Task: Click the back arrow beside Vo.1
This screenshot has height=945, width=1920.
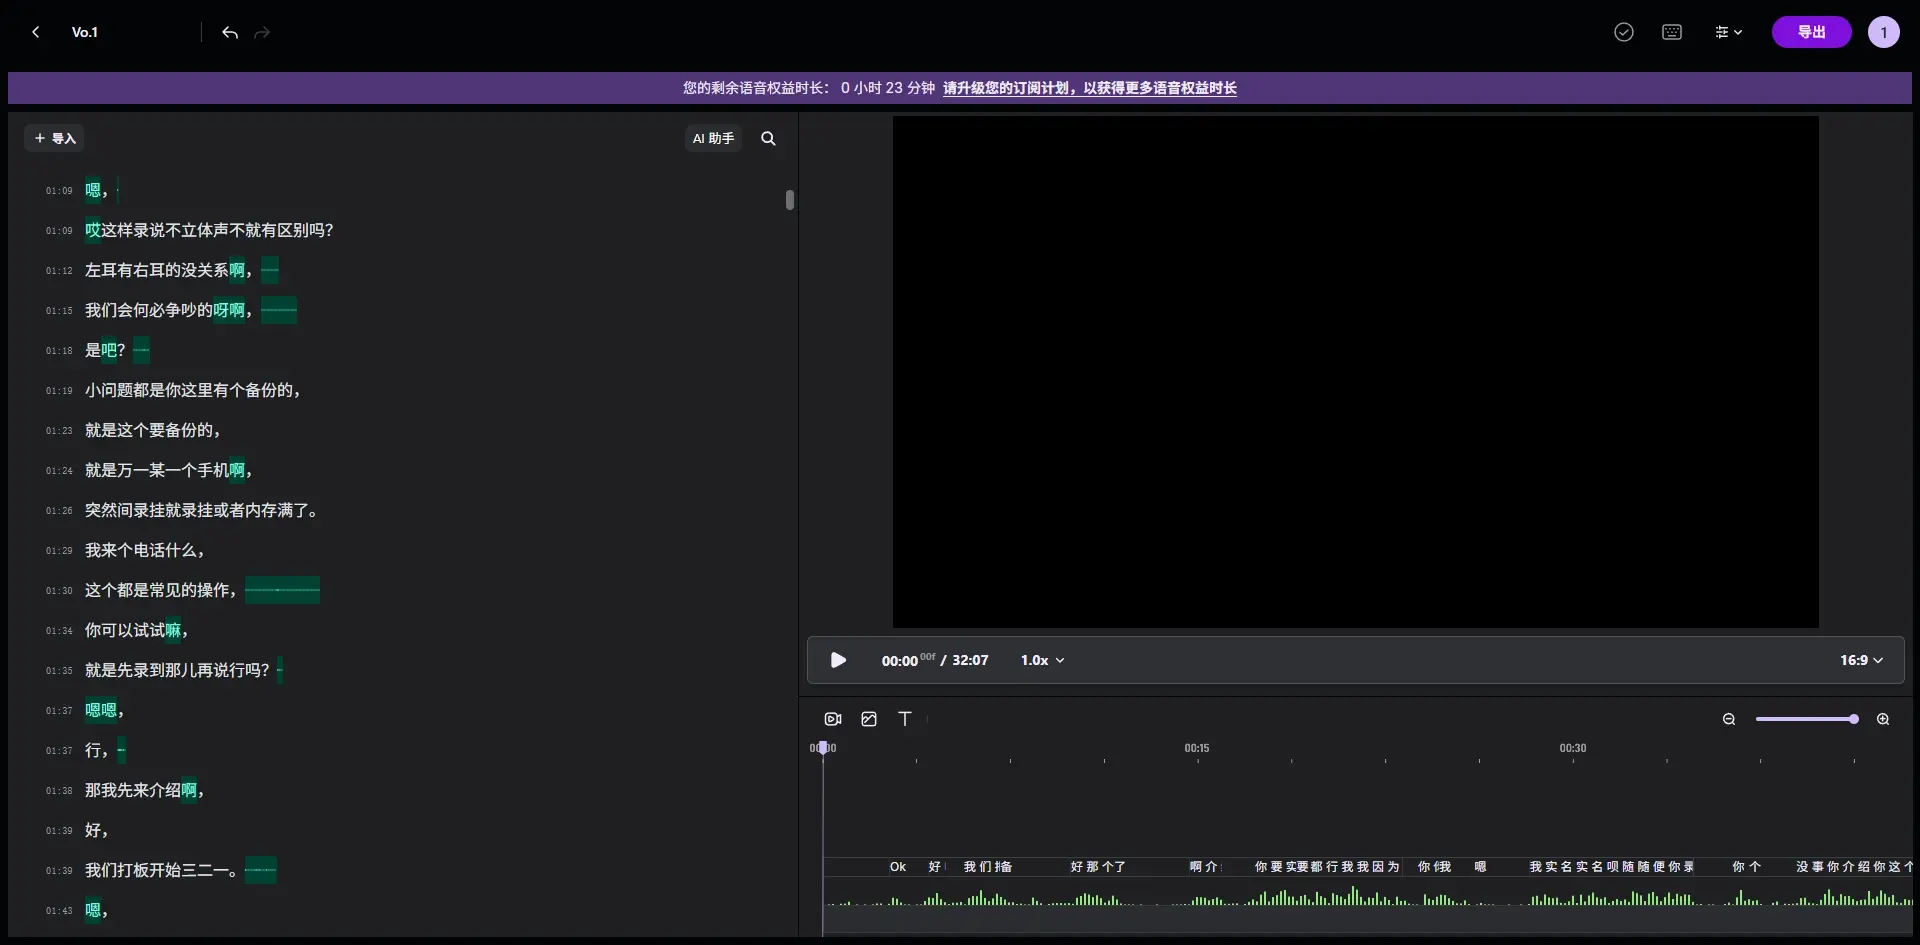Action: (x=36, y=32)
